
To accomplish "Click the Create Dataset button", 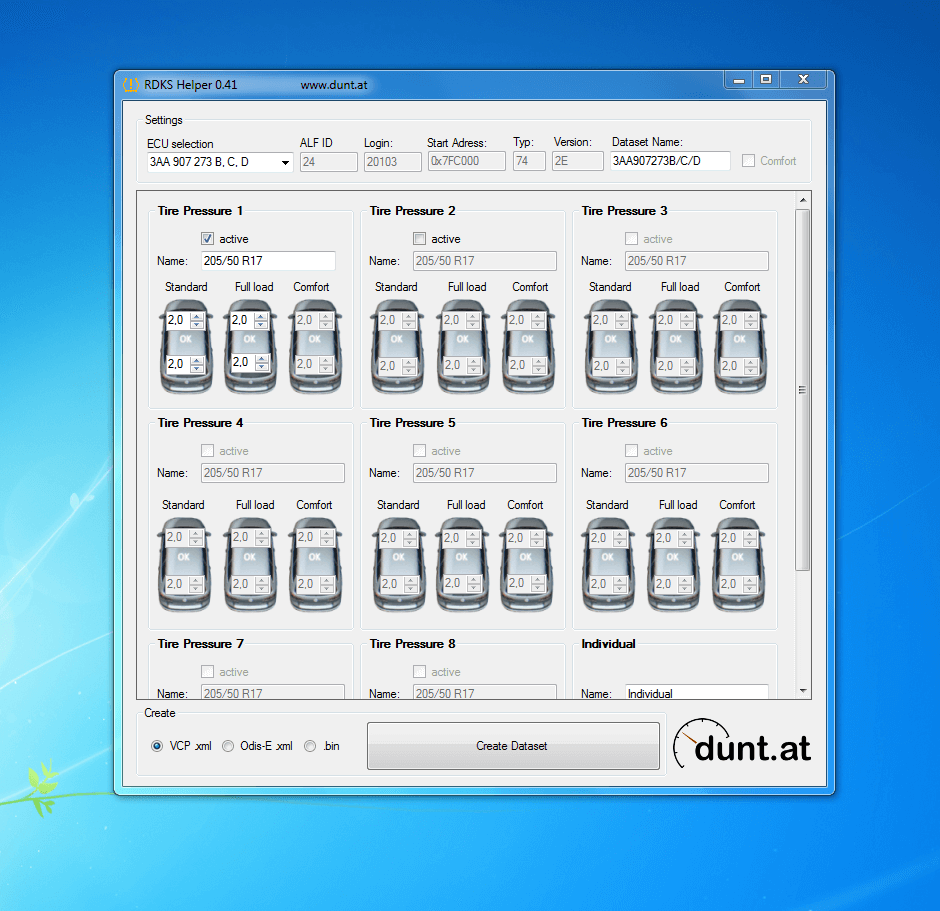I will [x=513, y=746].
